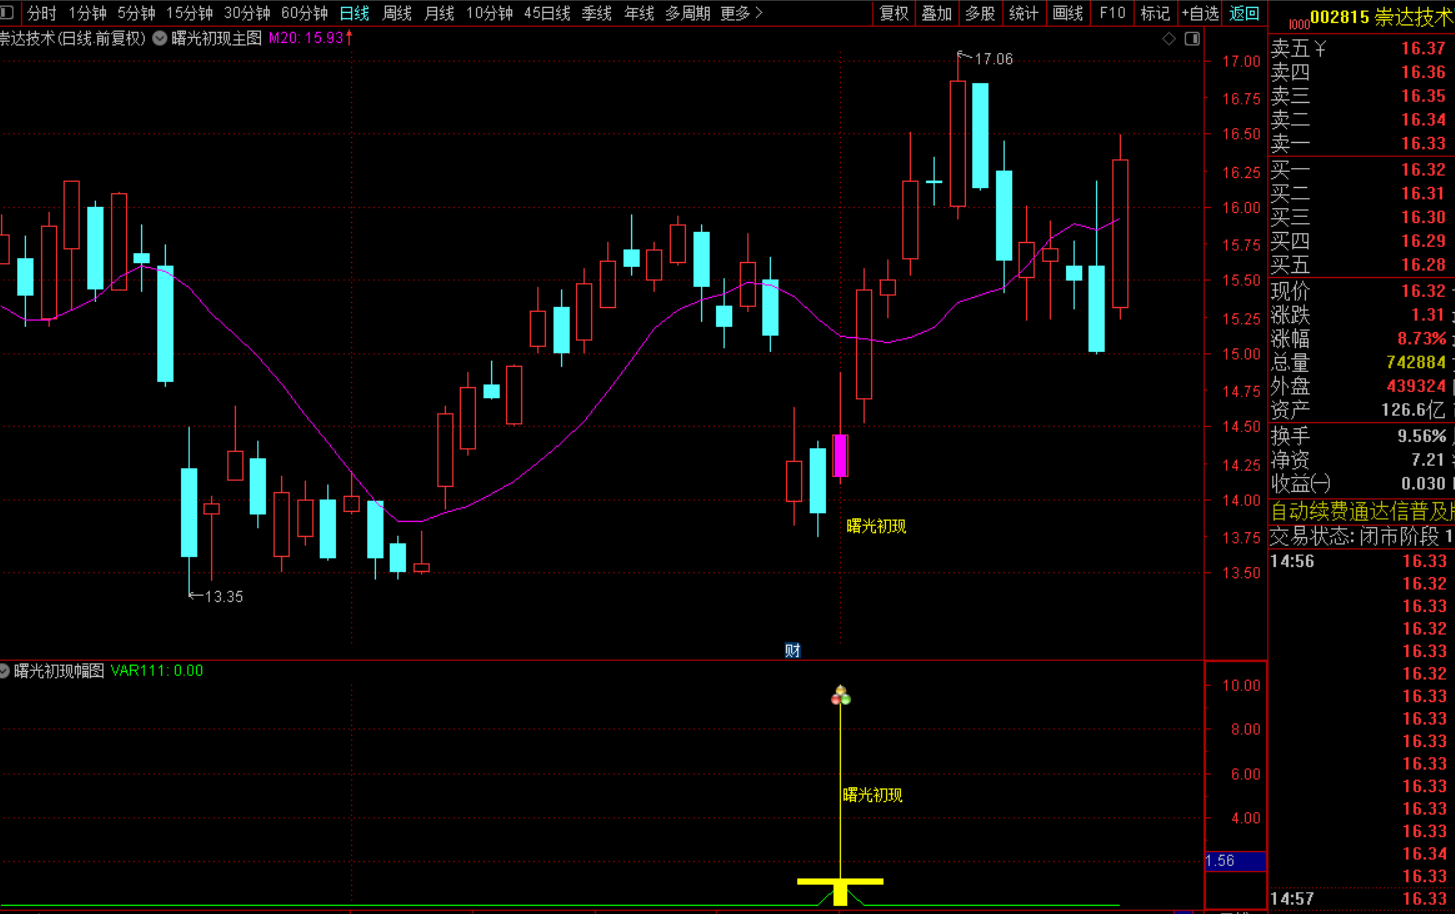Click the 1.56 blue value marker on axis
1455x914 pixels.
(x=1236, y=861)
